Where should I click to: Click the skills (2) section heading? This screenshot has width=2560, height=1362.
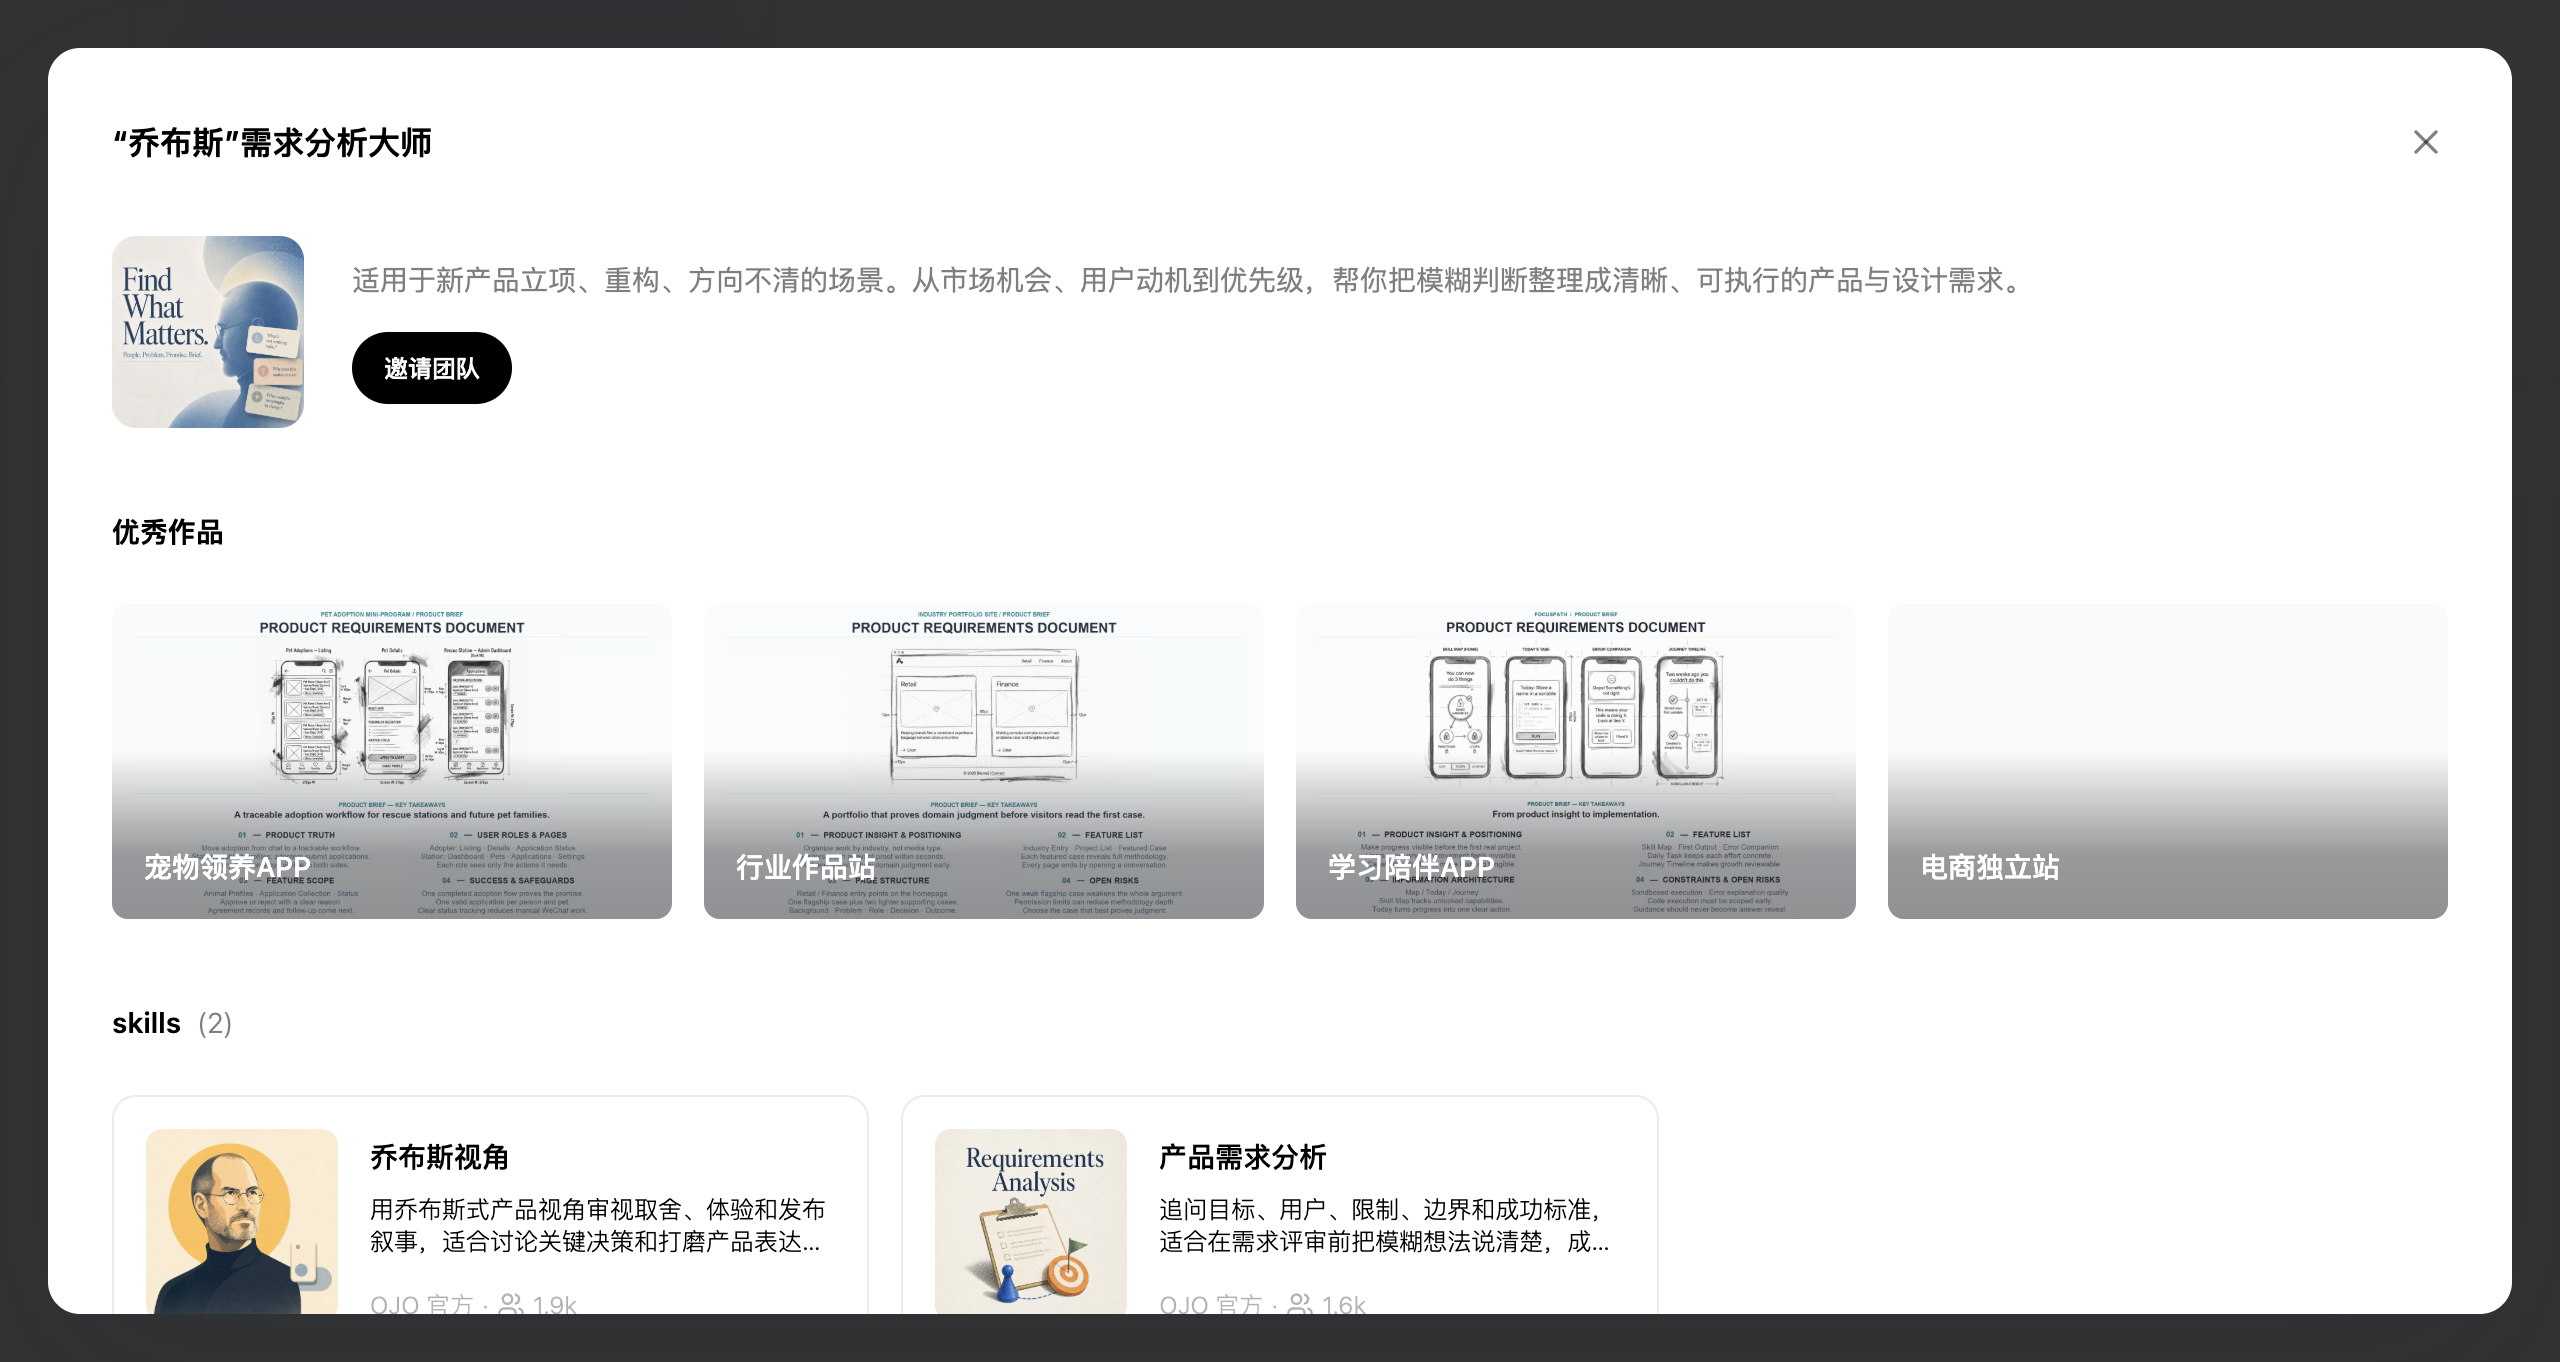pos(172,1023)
